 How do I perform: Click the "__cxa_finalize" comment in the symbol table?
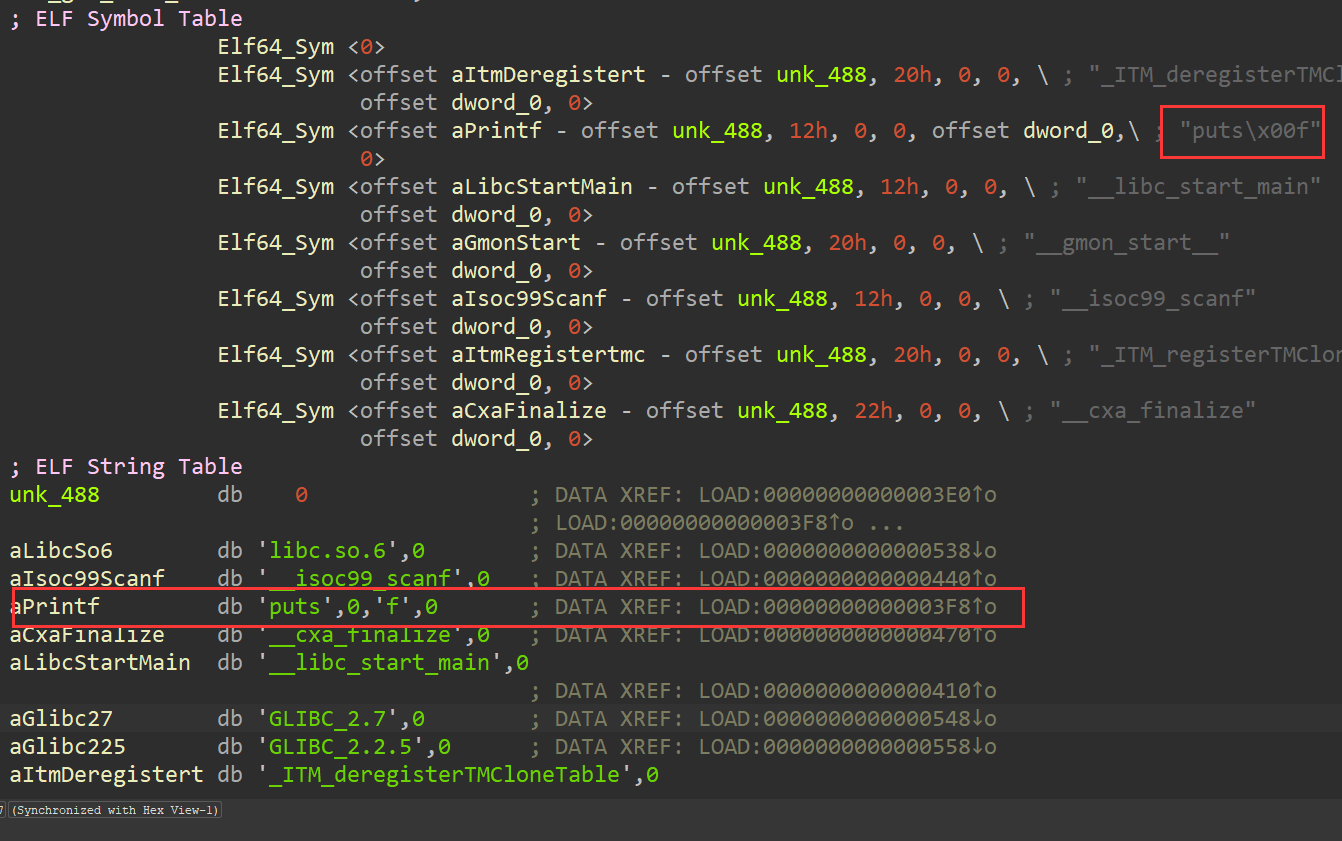(1153, 411)
